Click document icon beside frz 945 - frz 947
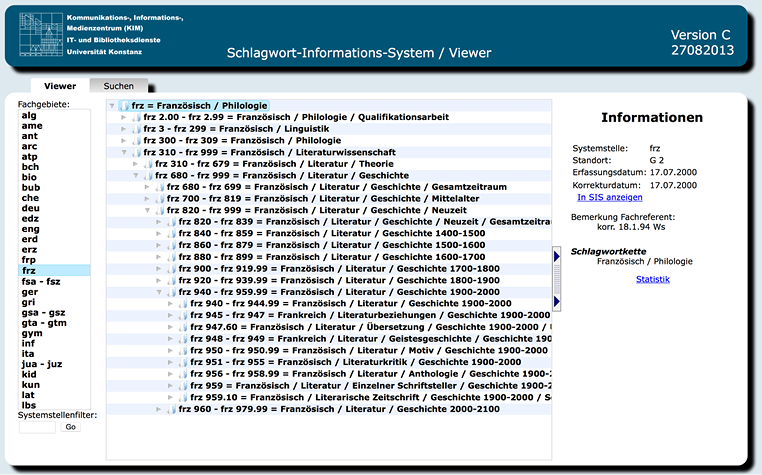Image resolution: width=762 pixels, height=475 pixels. coord(183,316)
